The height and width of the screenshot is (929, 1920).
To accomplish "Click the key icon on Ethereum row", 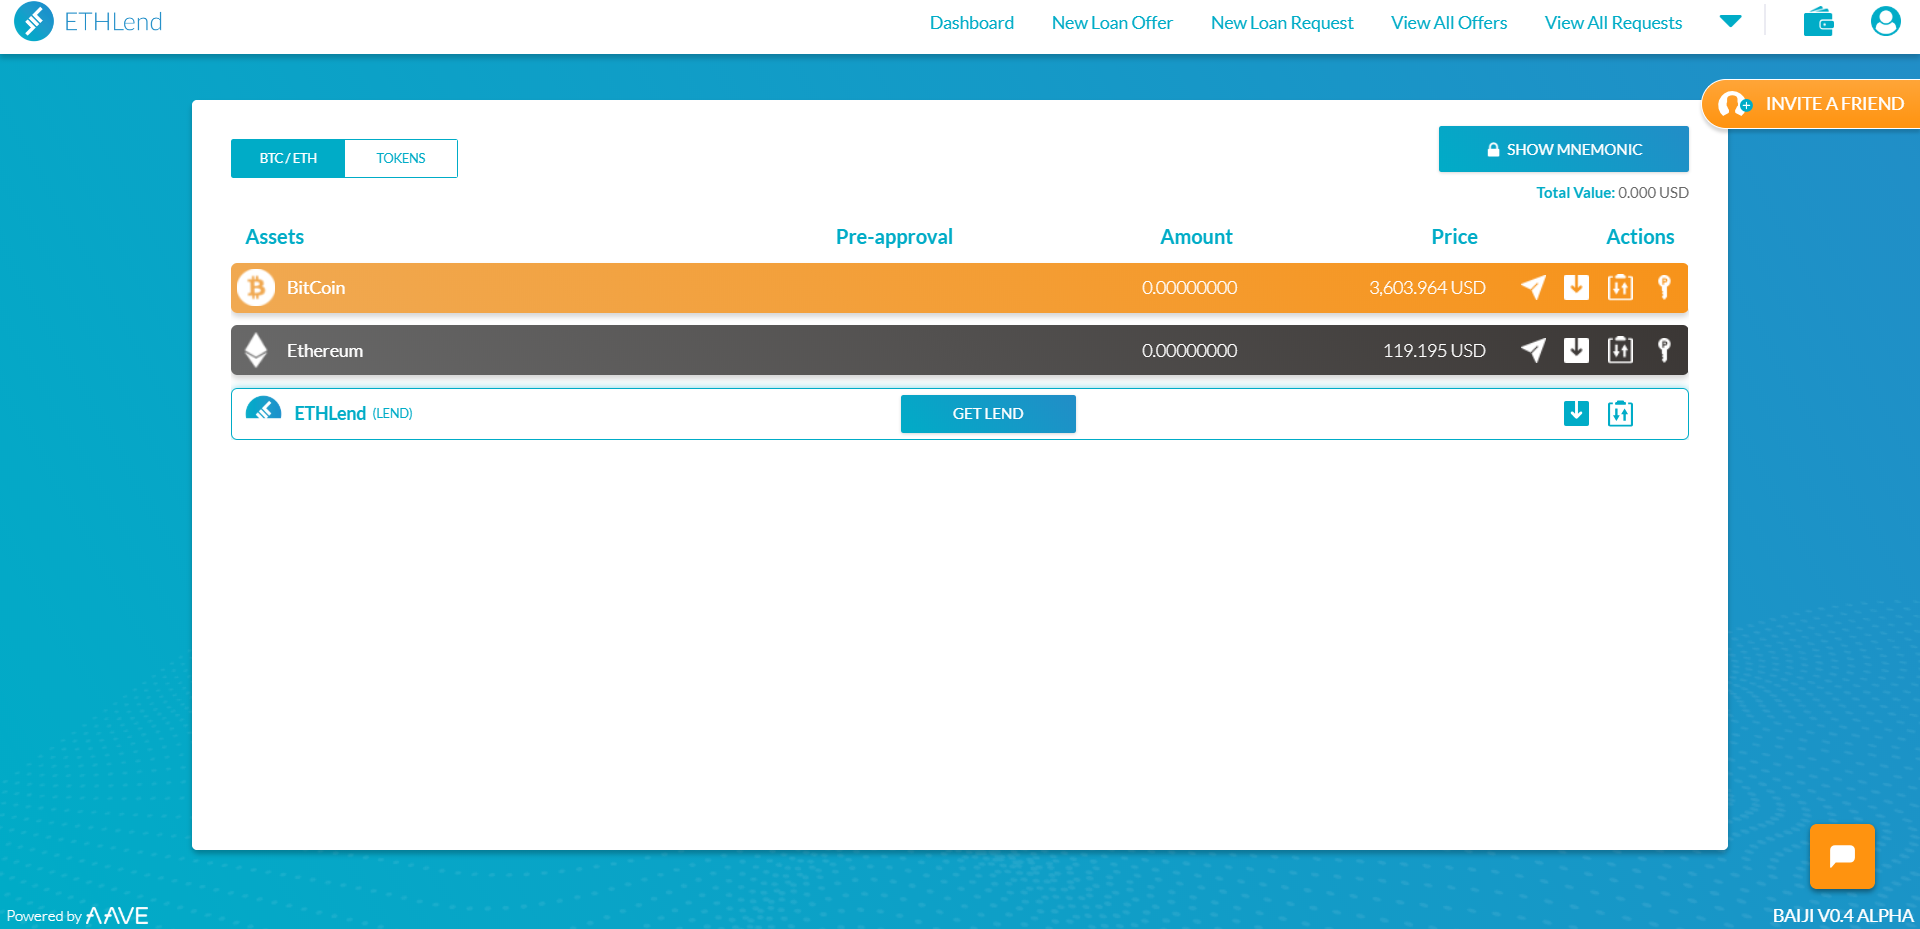I will [x=1665, y=350].
